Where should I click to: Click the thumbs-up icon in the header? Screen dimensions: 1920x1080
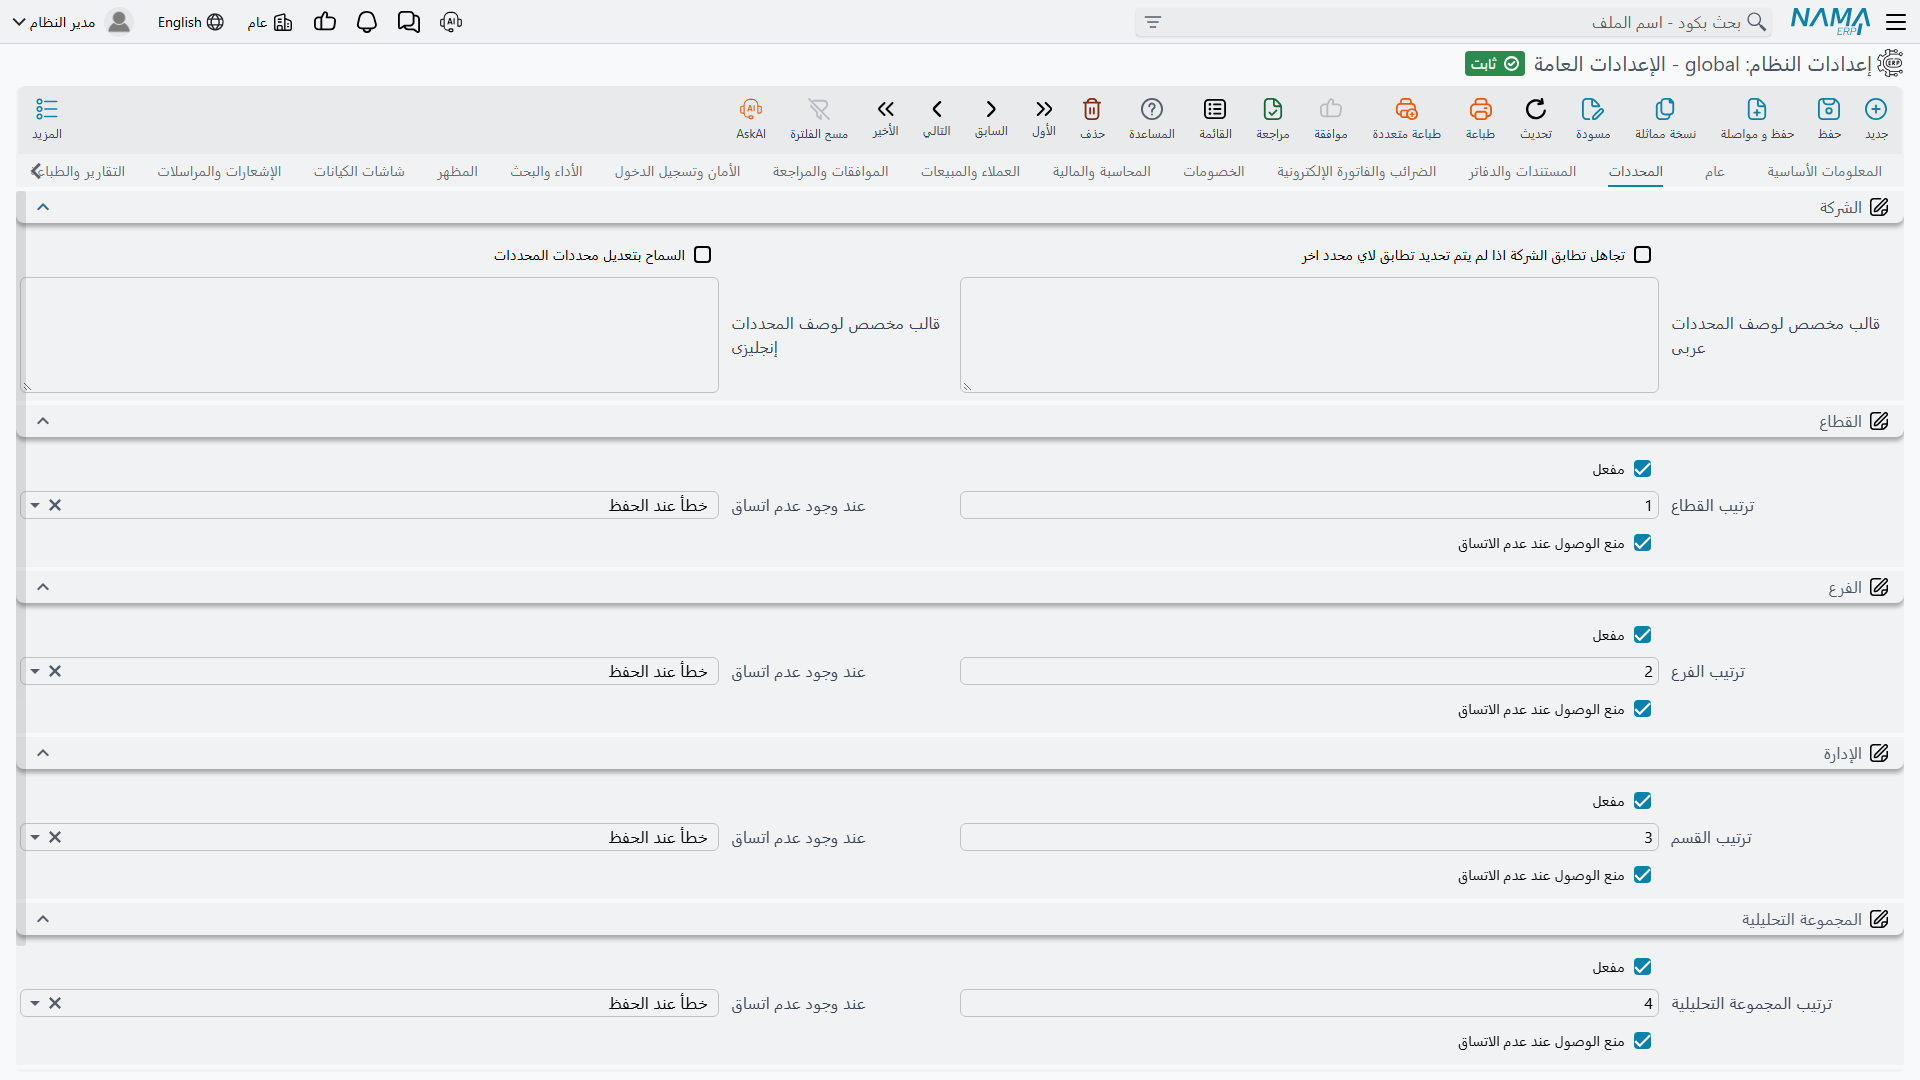325,22
